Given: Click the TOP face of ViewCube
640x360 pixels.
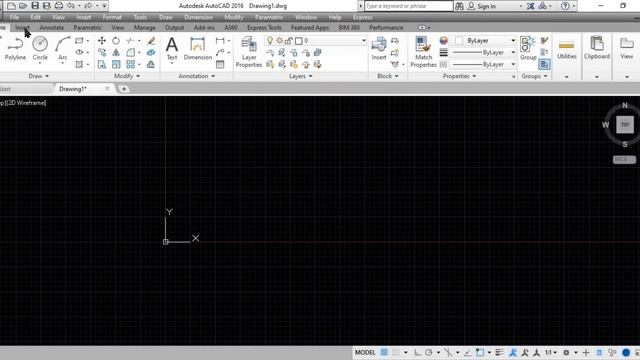Looking at the screenshot, I should pos(625,125).
